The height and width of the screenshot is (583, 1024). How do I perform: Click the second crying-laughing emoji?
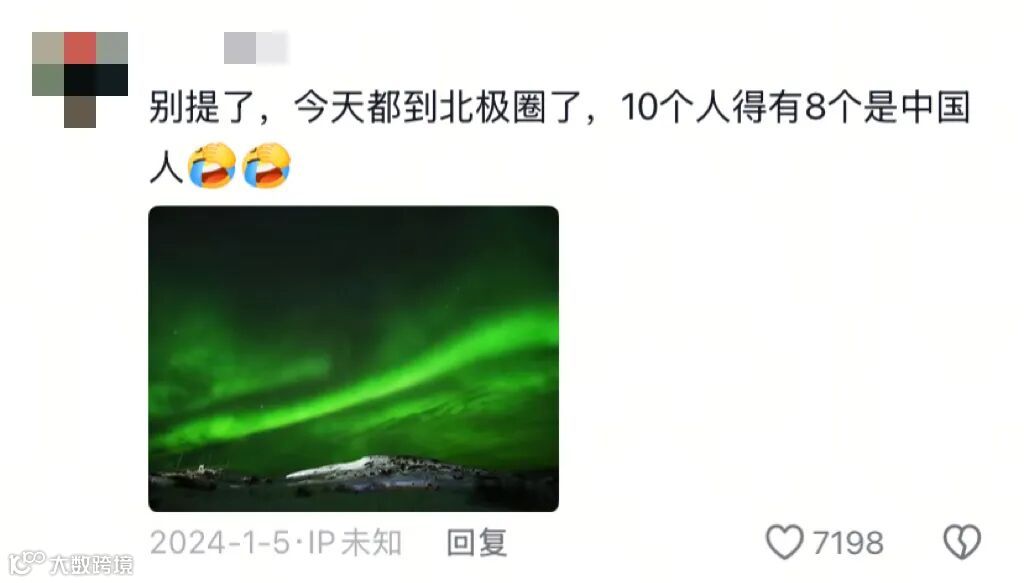point(266,166)
